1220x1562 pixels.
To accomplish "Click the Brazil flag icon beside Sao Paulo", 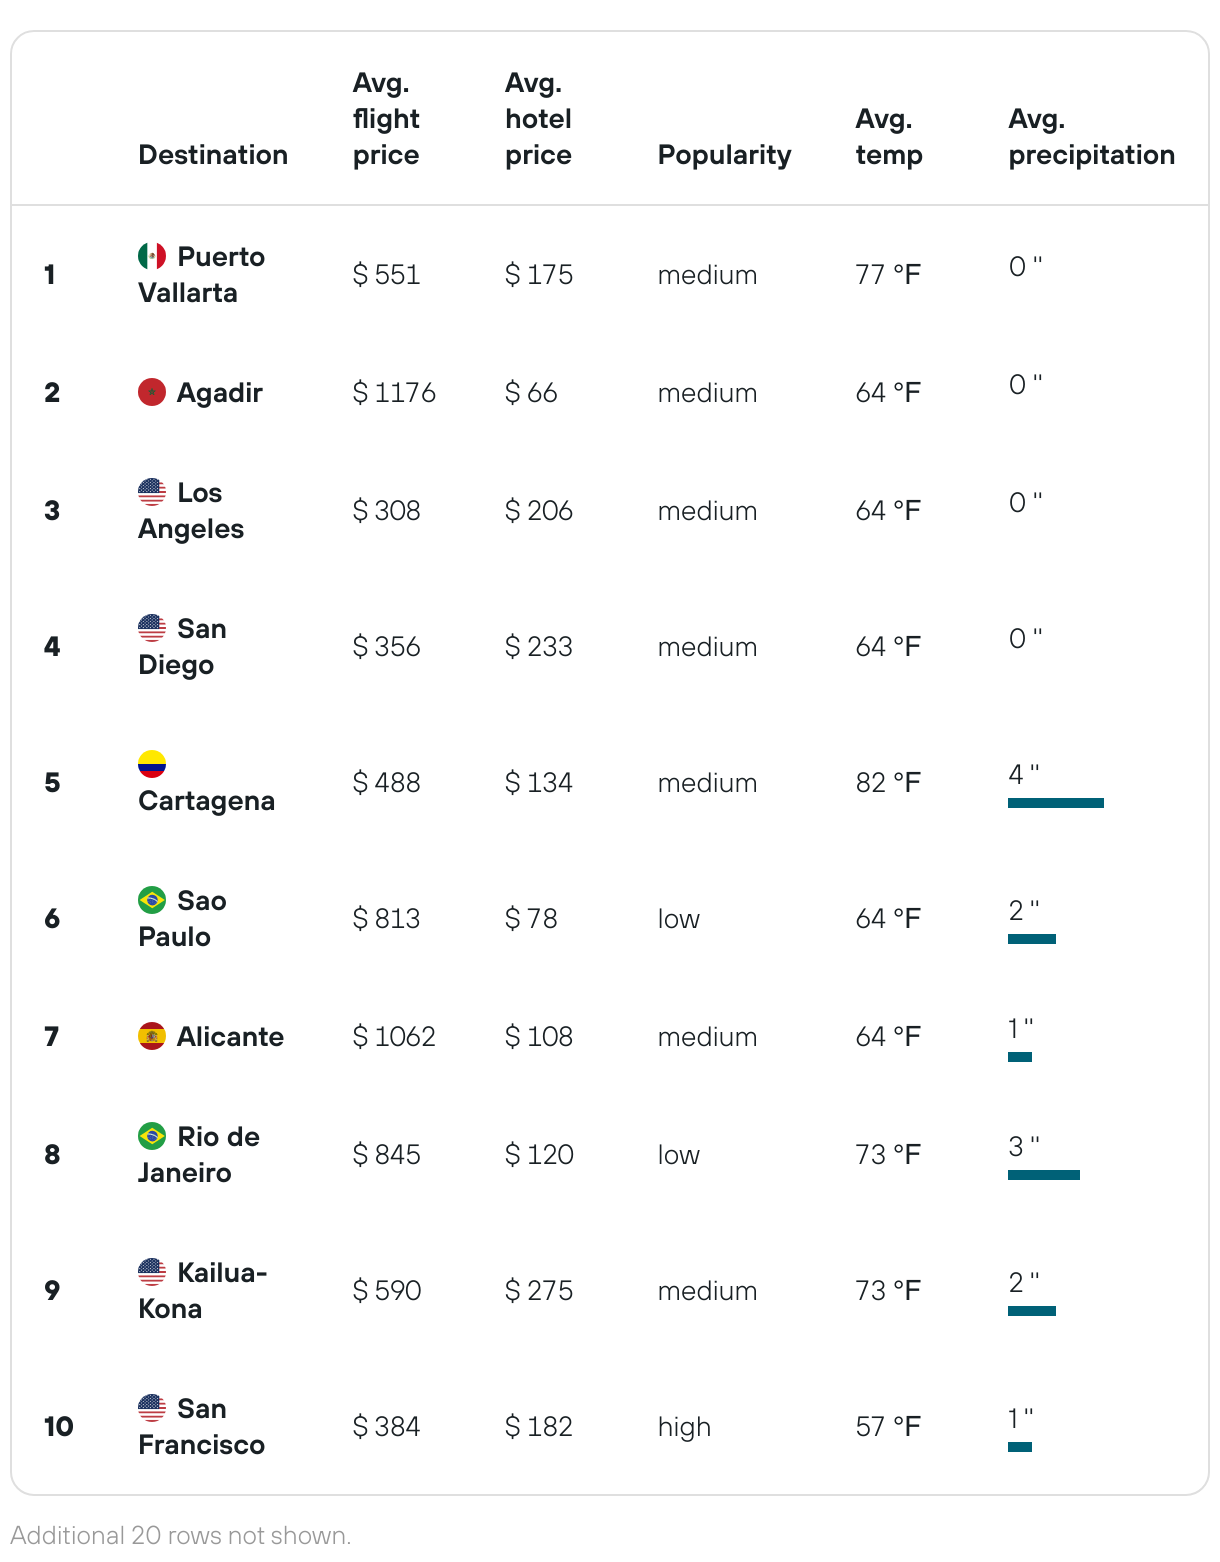I will tap(152, 900).
